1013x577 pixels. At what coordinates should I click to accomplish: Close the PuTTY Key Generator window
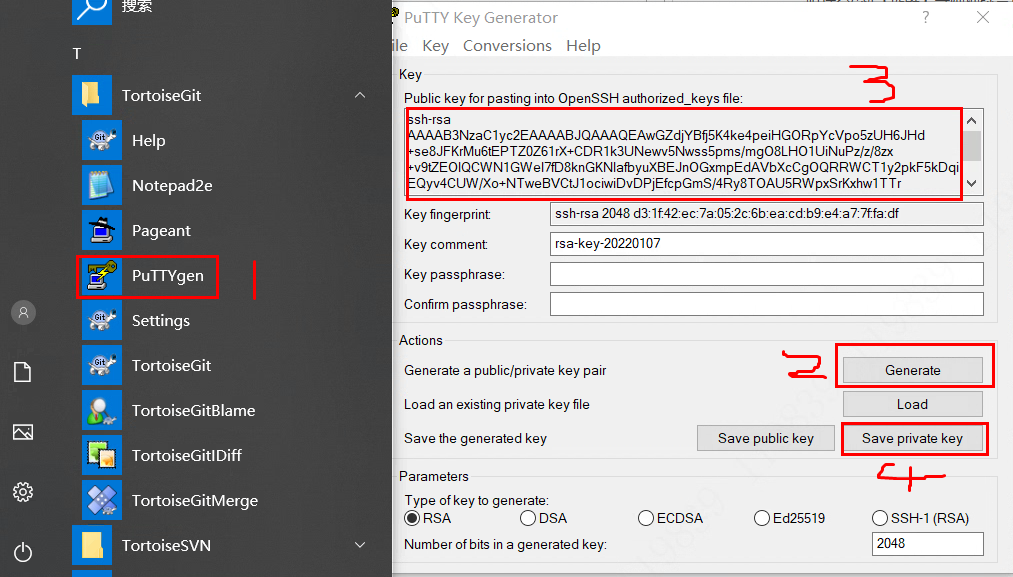pos(983,17)
